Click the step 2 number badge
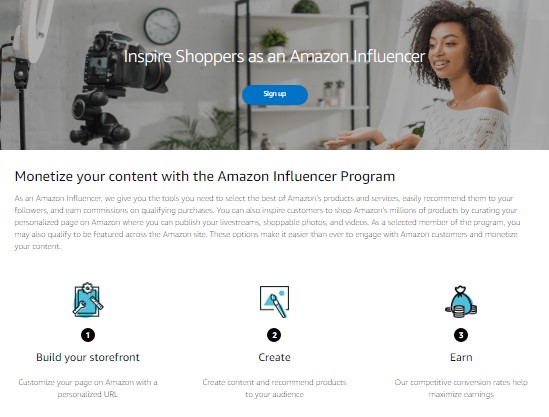Screen dimensions: 549x417 click(274, 335)
